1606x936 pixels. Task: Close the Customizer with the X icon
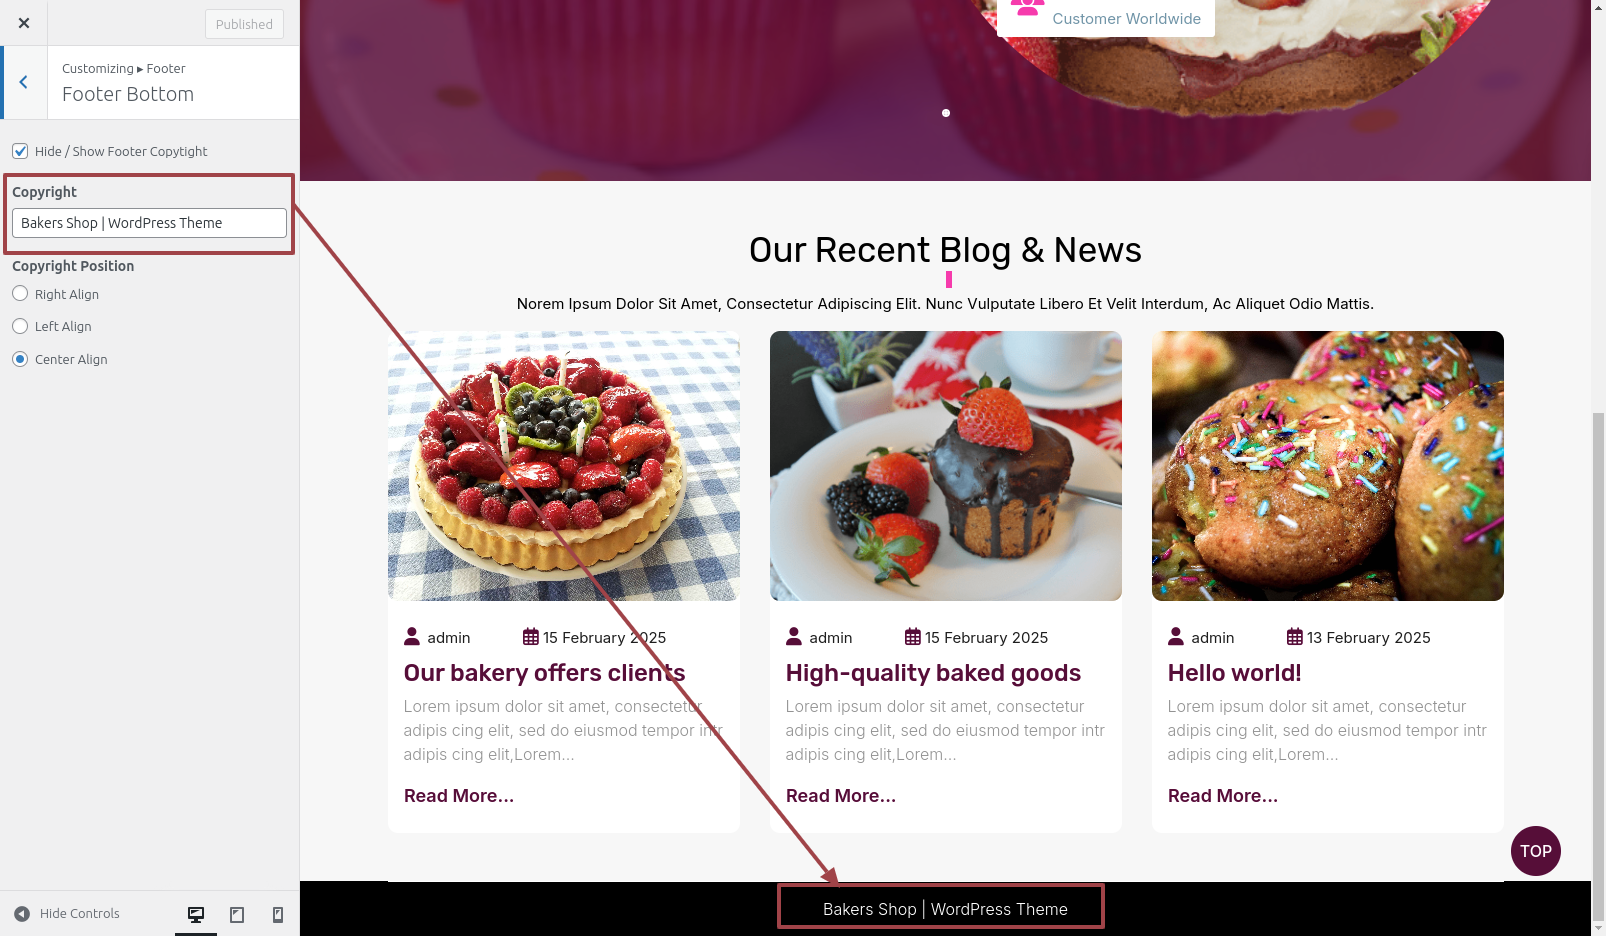coord(24,23)
